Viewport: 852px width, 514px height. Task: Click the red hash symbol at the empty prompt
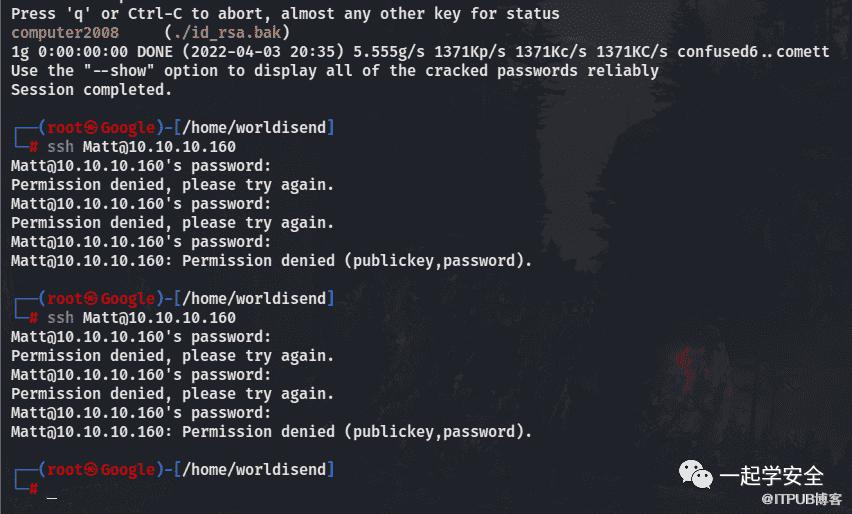point(34,489)
